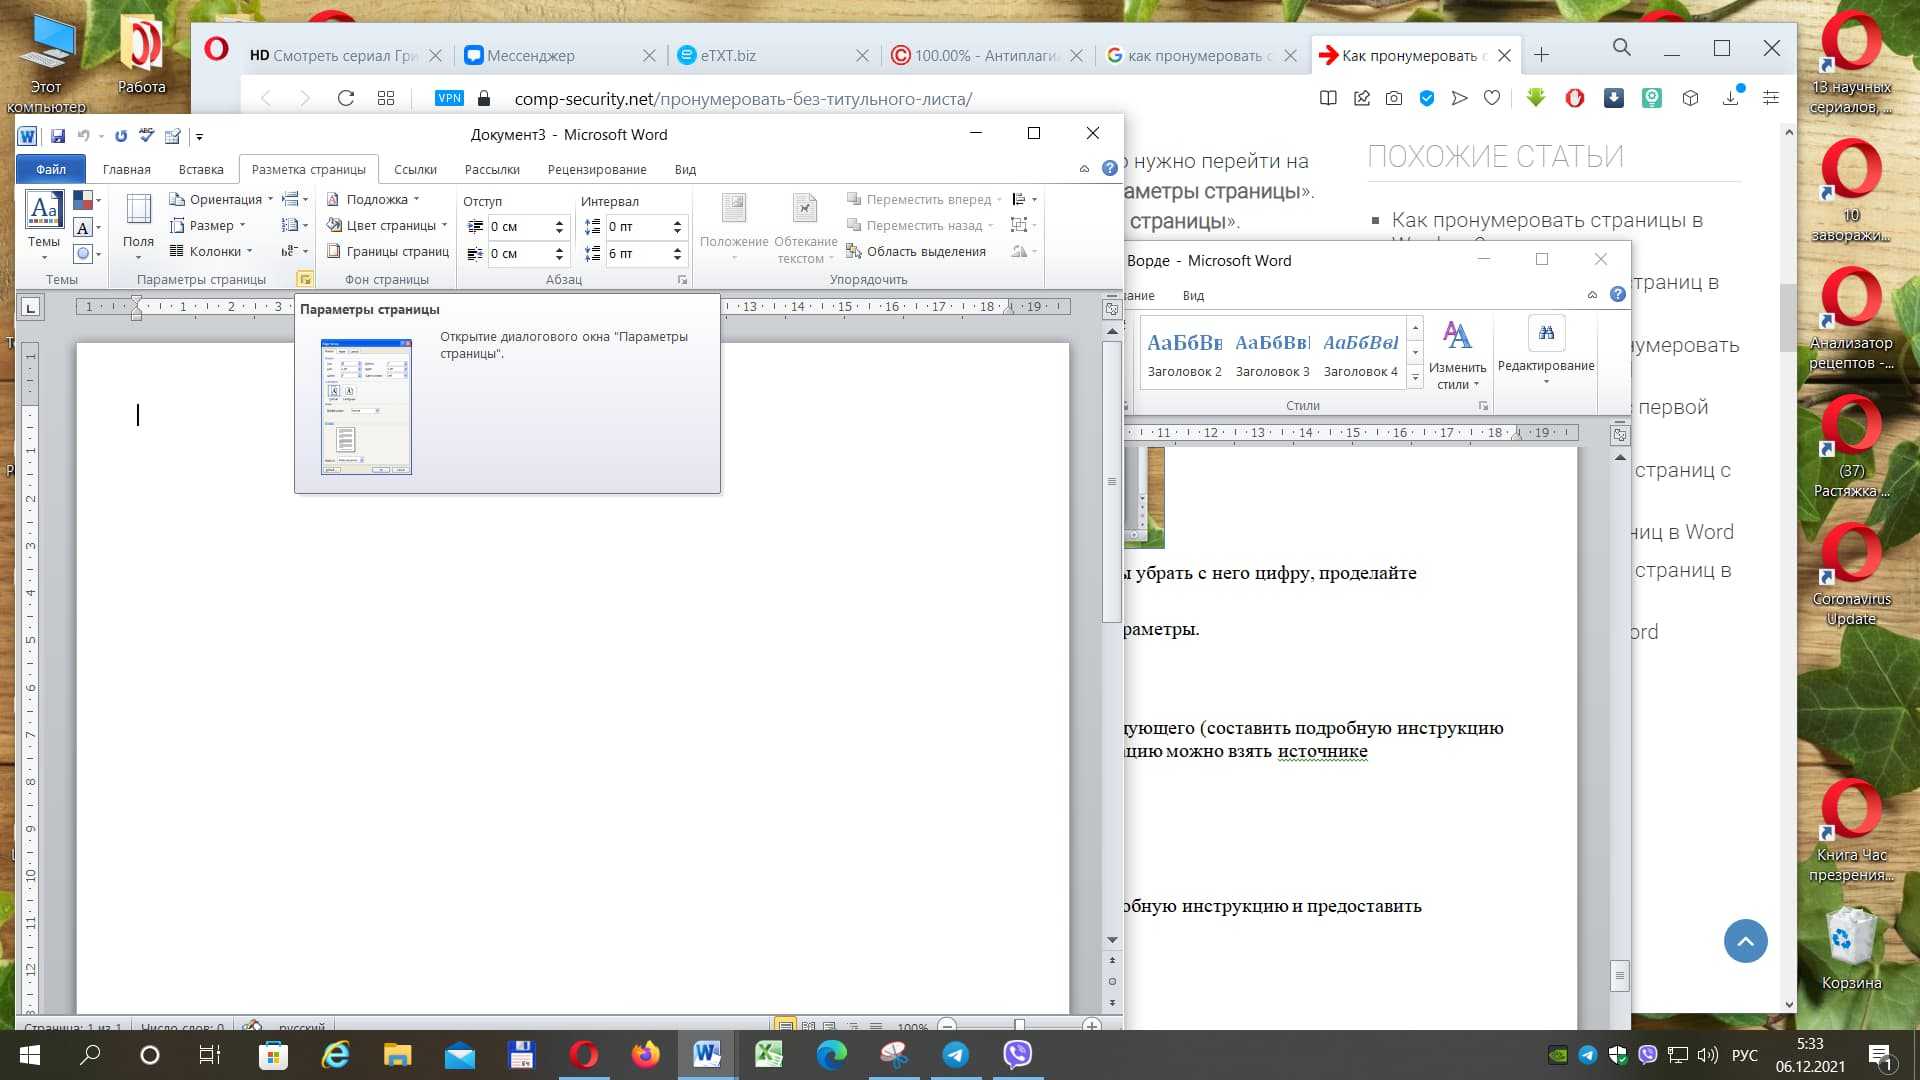
Task: Expand the Колонки dropdown
Action: point(211,251)
